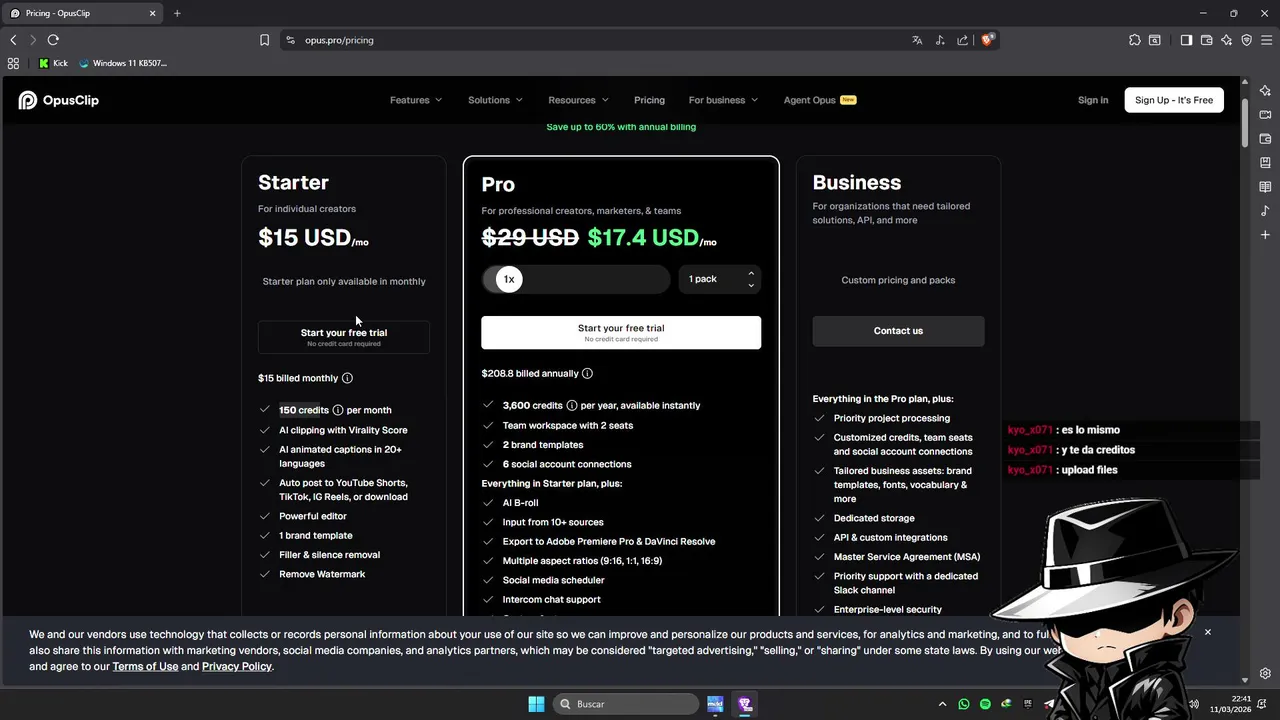Click info icon next to 3,600 credits
Screen dimensions: 1280x720
click(x=572, y=405)
